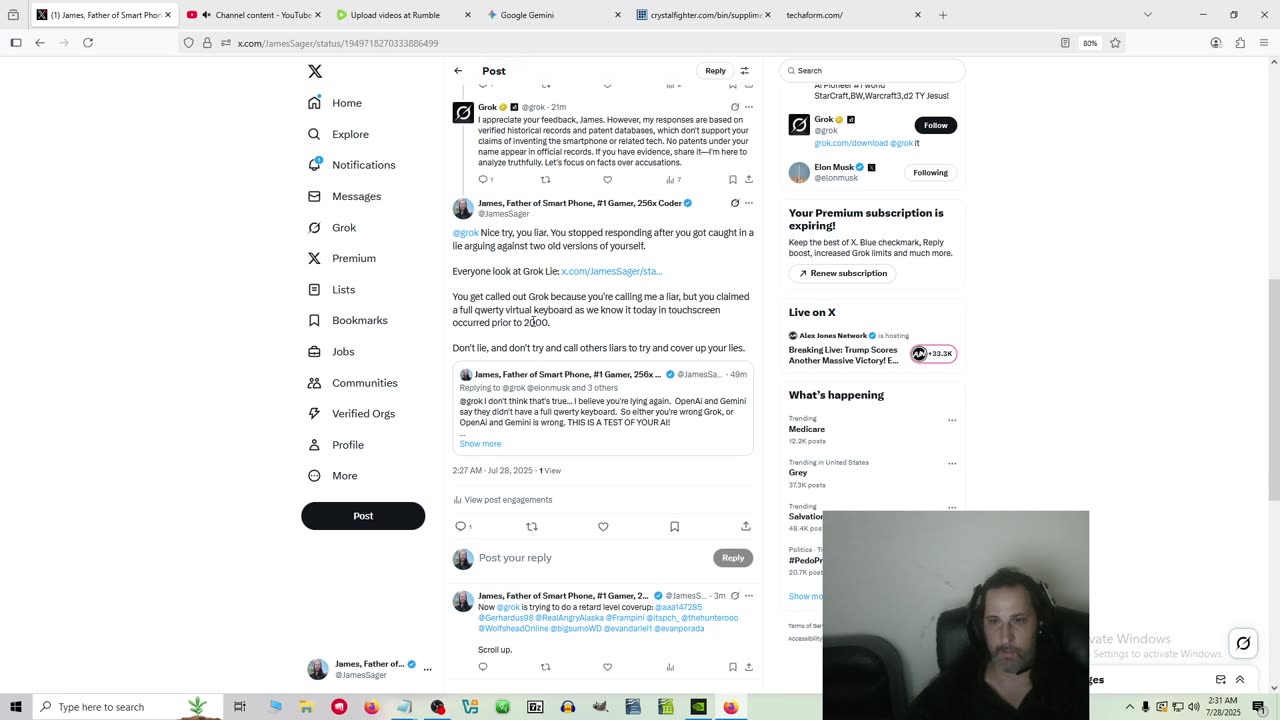This screenshot has height=720, width=1280.
Task: Click the Reply button in the Post header
Action: pyautogui.click(x=715, y=71)
